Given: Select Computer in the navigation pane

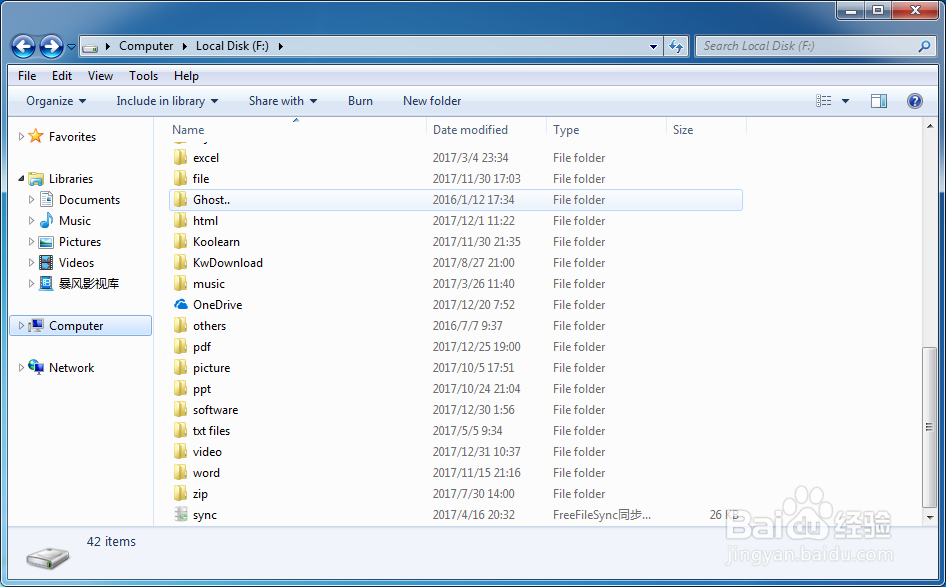Looking at the screenshot, I should (76, 326).
